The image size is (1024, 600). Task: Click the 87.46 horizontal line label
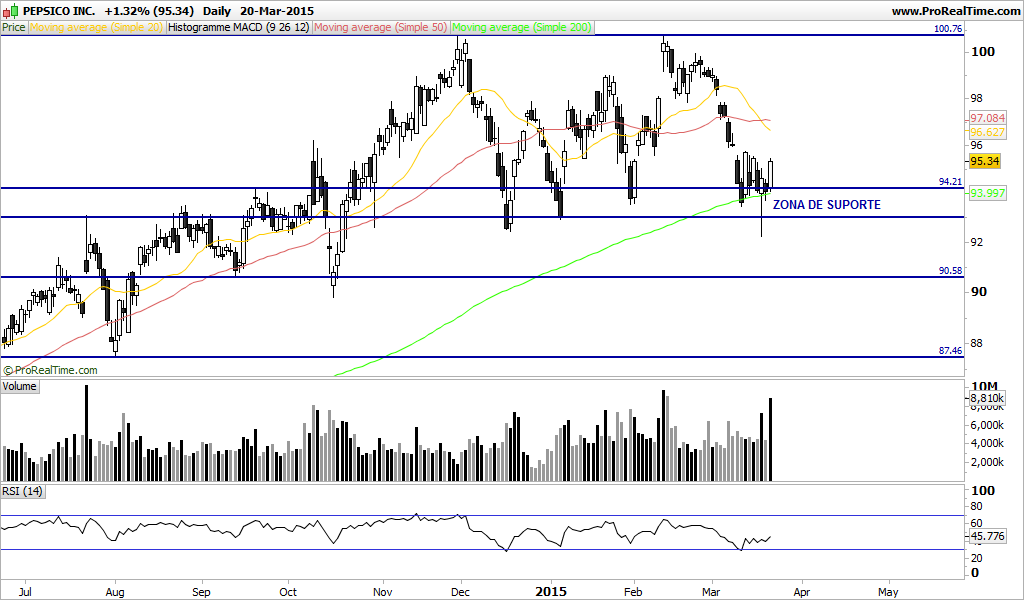click(950, 351)
